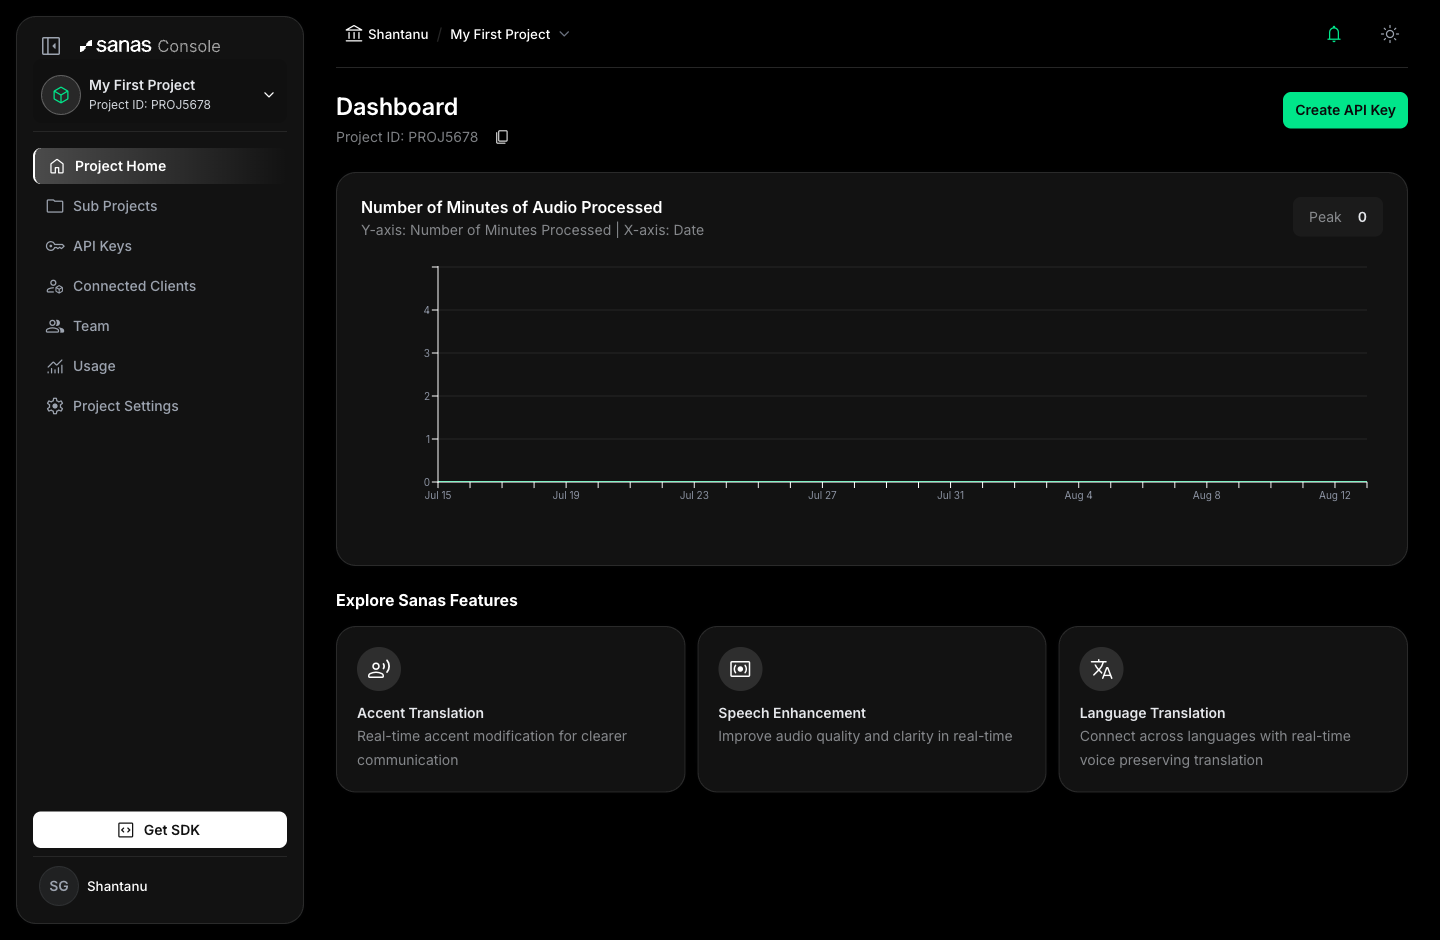This screenshot has width=1440, height=940.
Task: Open the Language Translation card
Action: click(1233, 709)
